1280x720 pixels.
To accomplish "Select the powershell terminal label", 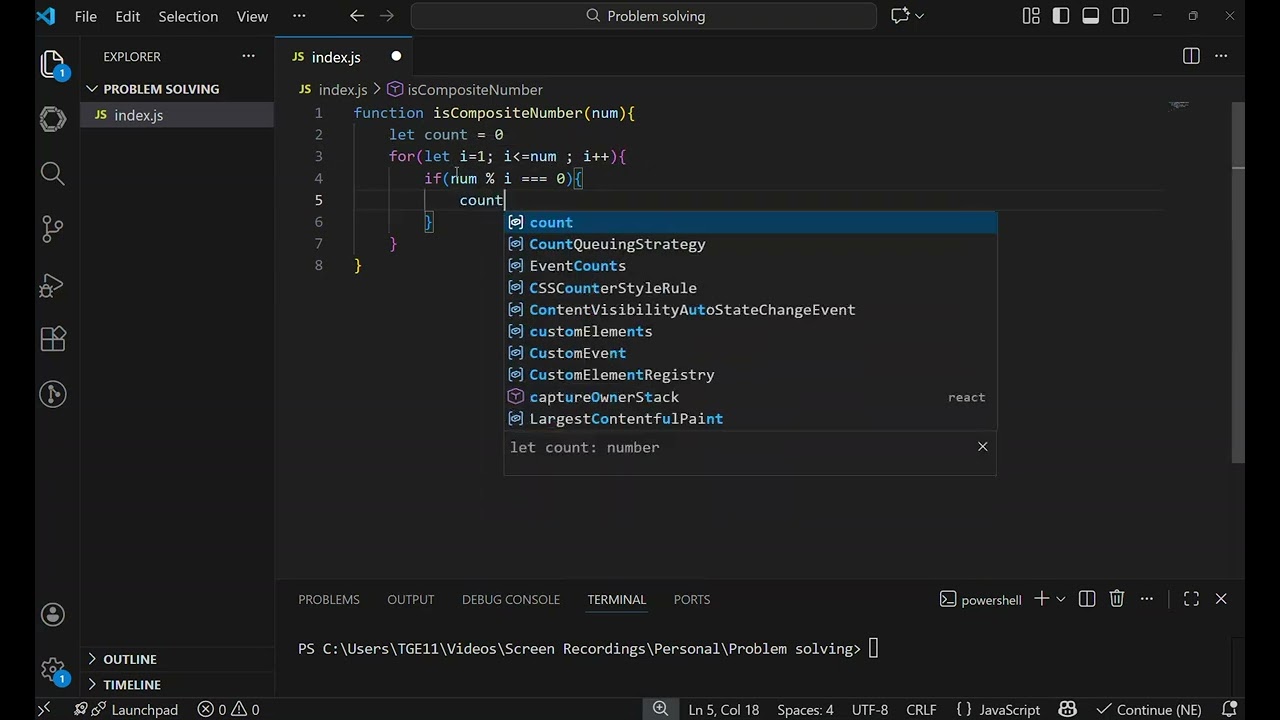I will click(x=981, y=599).
